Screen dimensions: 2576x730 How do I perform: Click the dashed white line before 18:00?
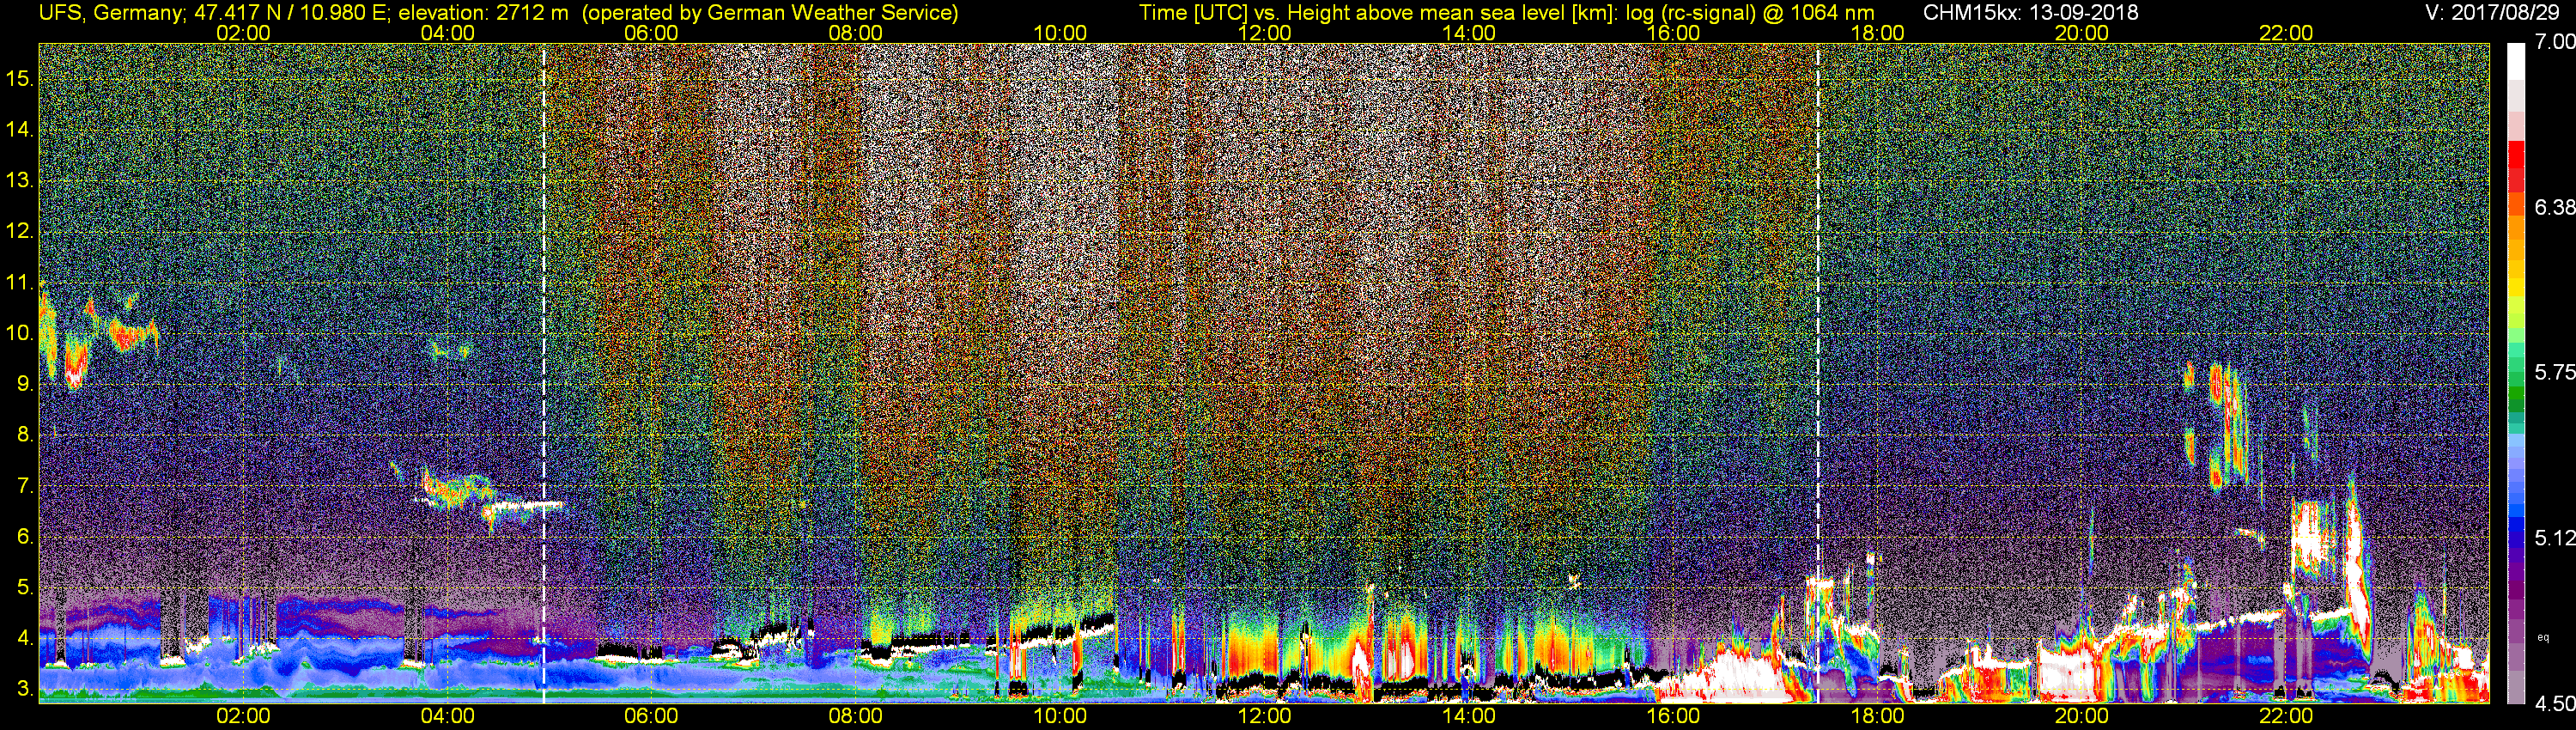(x=1818, y=372)
